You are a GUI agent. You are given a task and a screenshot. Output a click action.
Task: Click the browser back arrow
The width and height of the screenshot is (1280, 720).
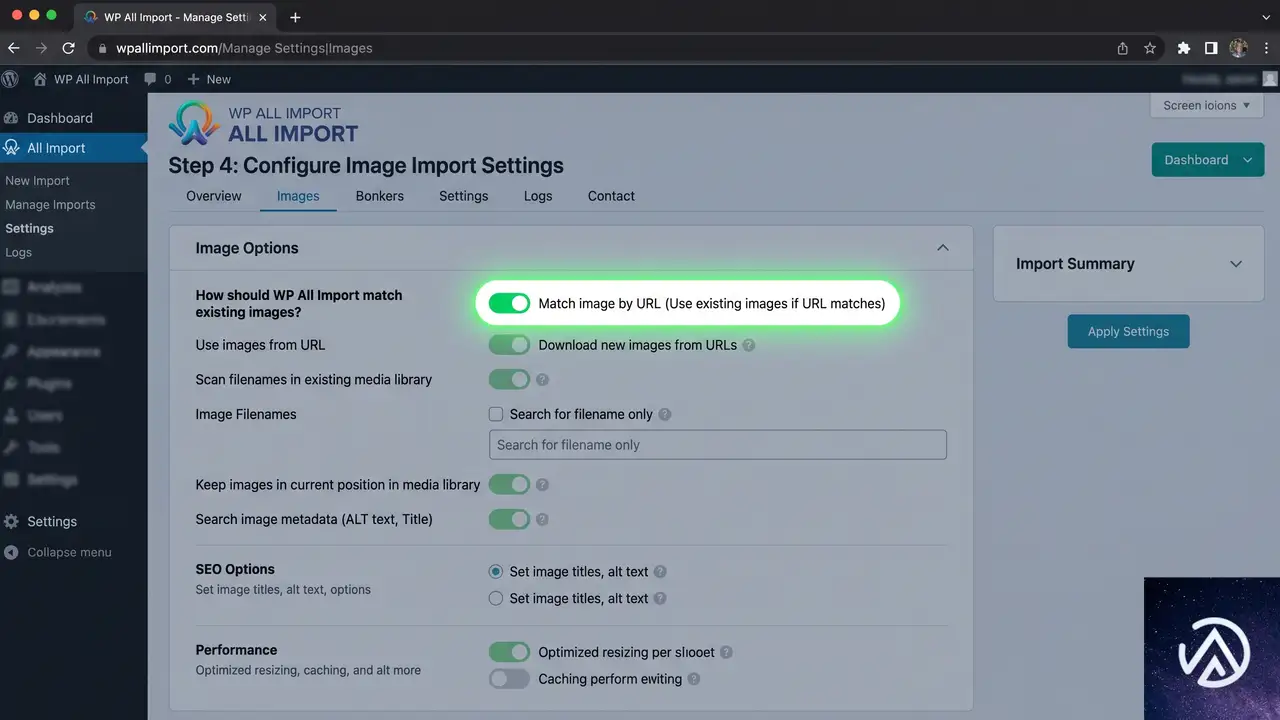14,48
